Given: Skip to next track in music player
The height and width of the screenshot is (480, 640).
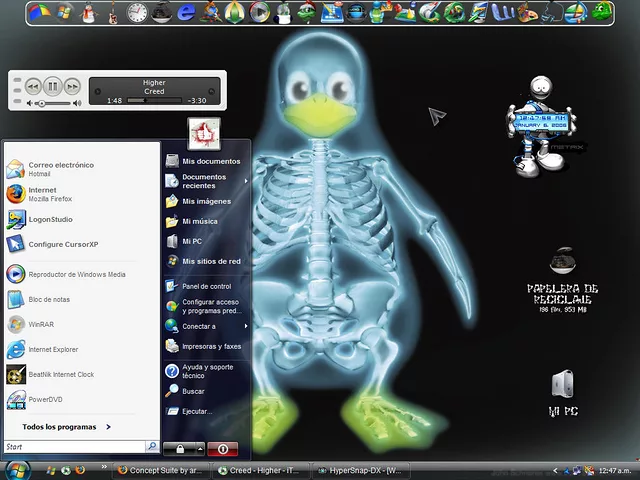Looking at the screenshot, I should coord(72,87).
